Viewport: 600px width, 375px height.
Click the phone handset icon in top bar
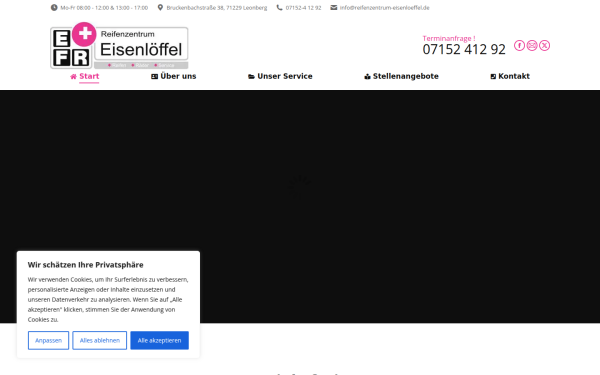(x=279, y=8)
